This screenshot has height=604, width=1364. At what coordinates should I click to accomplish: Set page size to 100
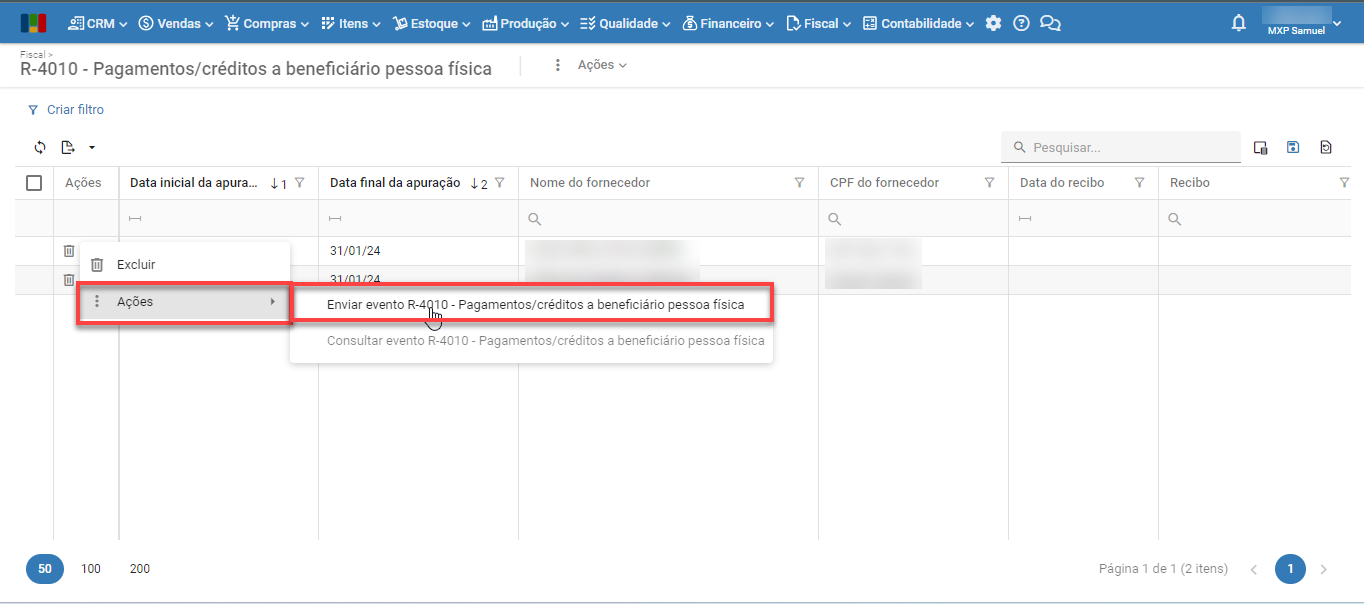[x=91, y=569]
